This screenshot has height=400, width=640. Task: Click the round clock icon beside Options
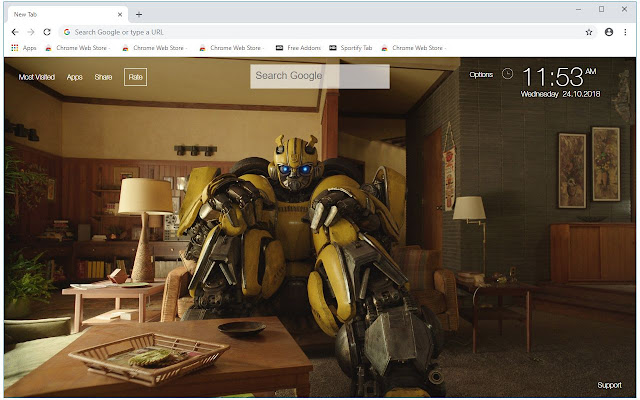(x=507, y=74)
